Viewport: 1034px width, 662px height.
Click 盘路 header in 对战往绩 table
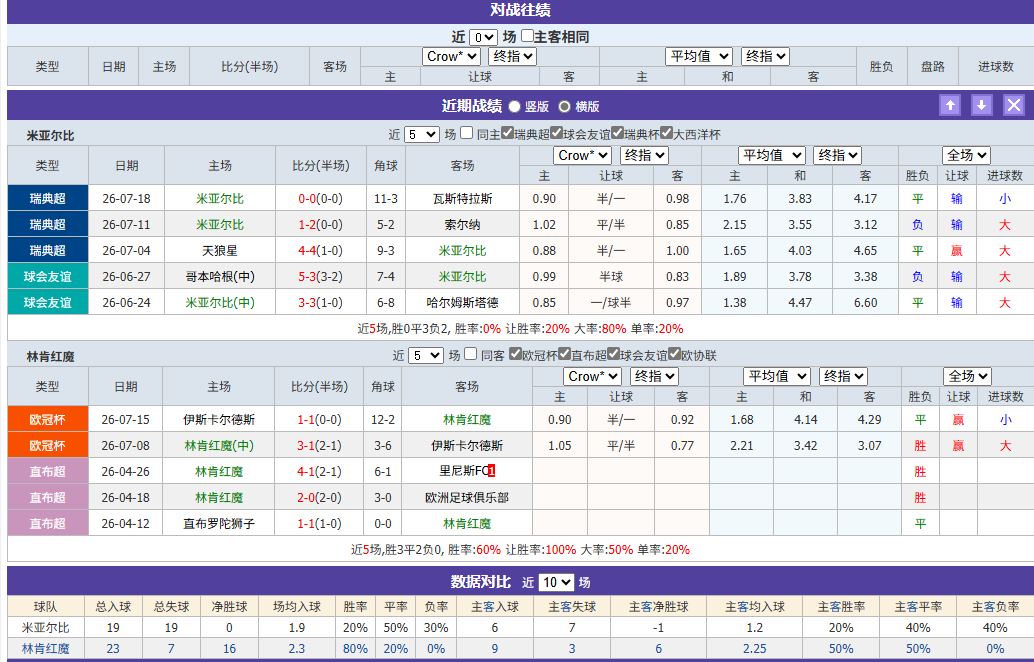[x=933, y=67]
